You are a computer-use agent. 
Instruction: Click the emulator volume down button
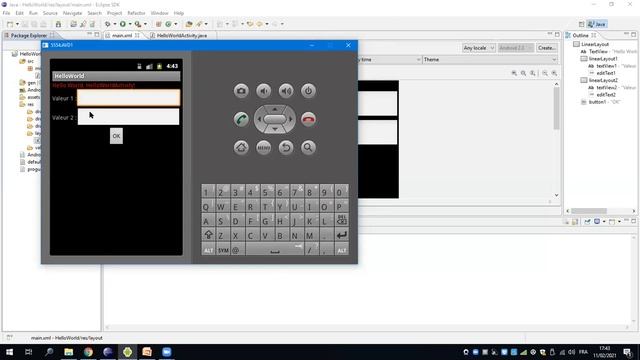[264, 91]
